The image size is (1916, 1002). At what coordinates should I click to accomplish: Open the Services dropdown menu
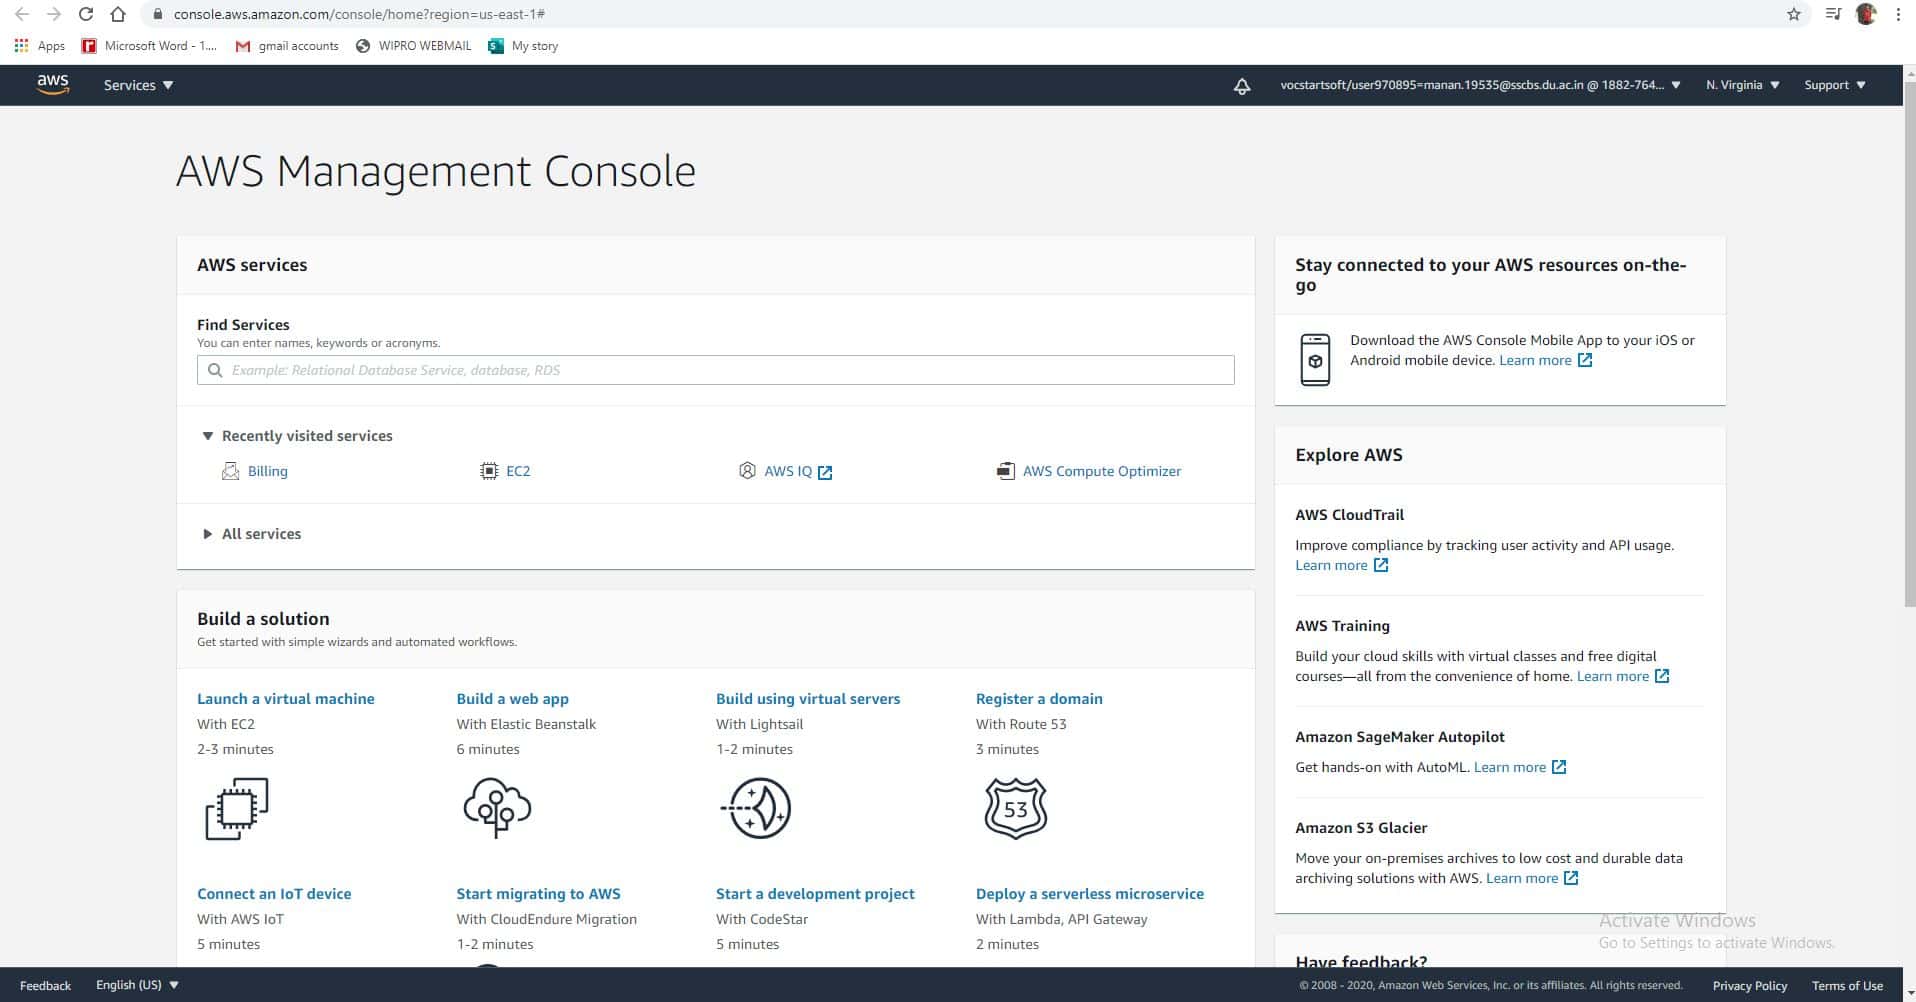[x=139, y=85]
